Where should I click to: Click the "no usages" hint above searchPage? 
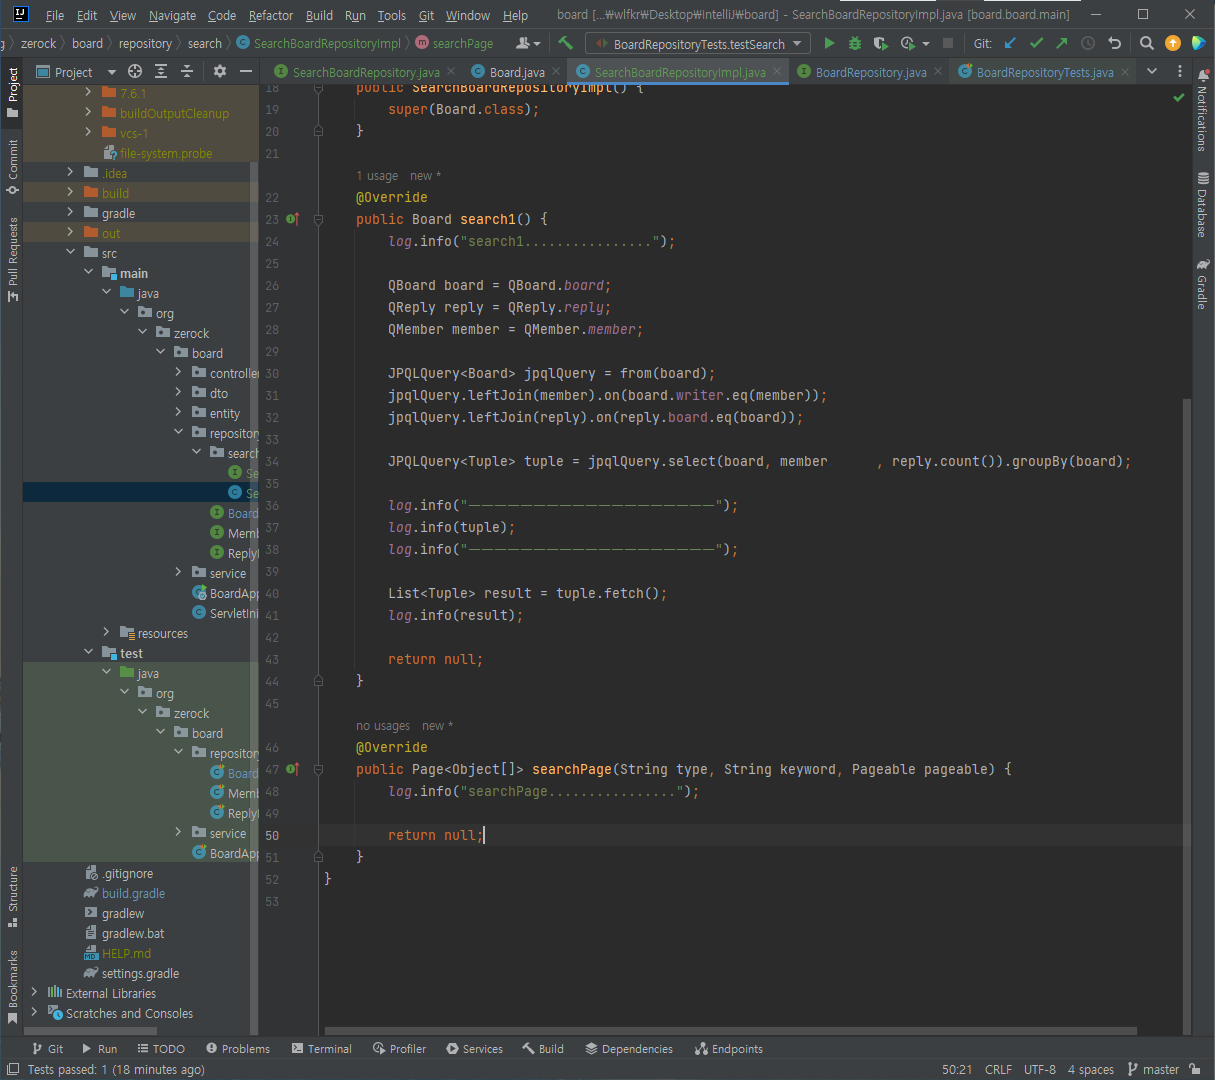point(383,726)
